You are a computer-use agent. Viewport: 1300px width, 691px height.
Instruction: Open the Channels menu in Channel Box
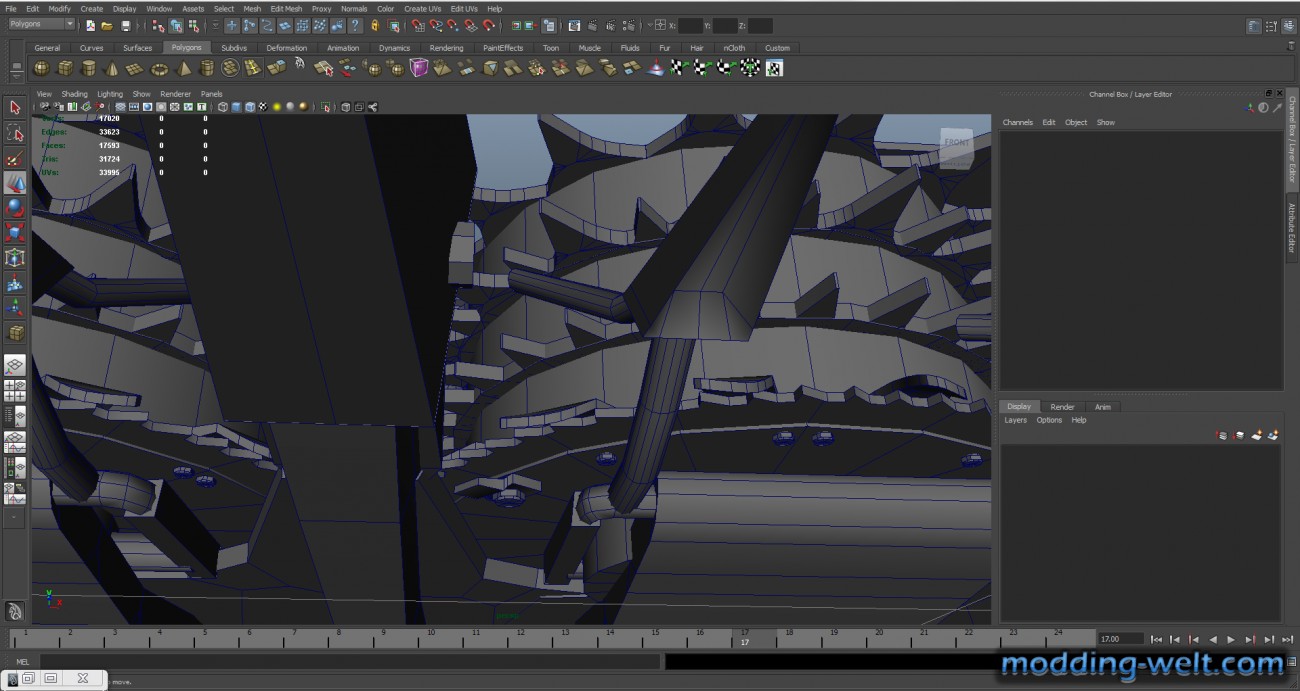click(1017, 122)
